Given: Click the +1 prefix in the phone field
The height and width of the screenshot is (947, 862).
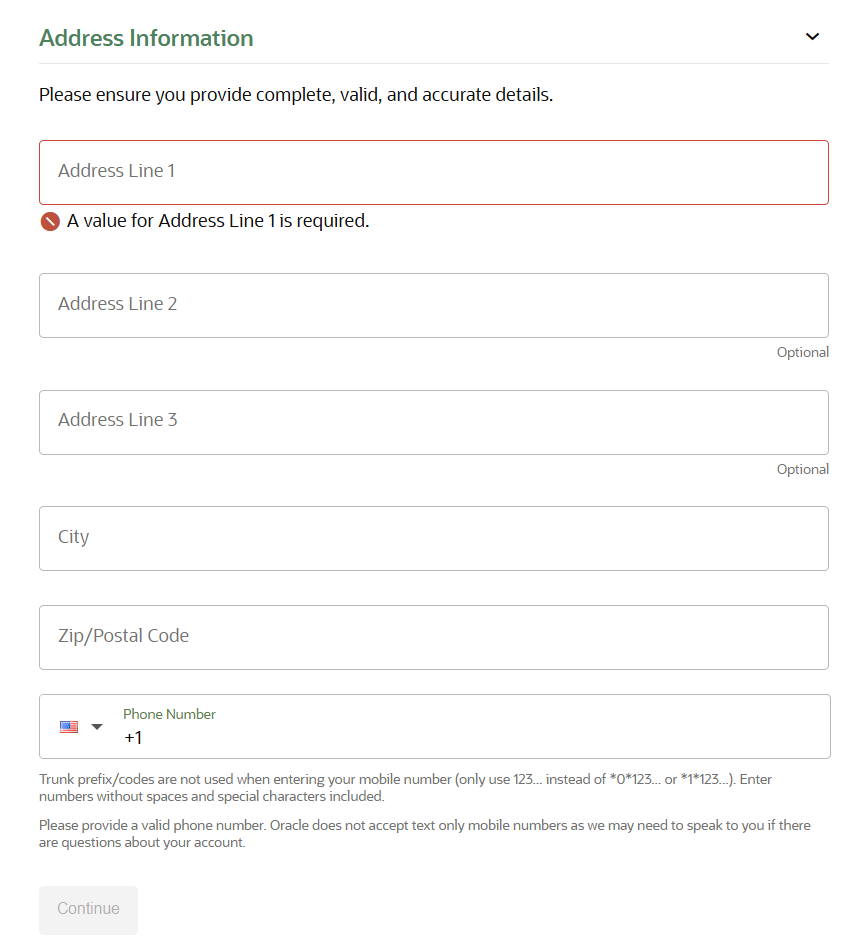Looking at the screenshot, I should (134, 736).
